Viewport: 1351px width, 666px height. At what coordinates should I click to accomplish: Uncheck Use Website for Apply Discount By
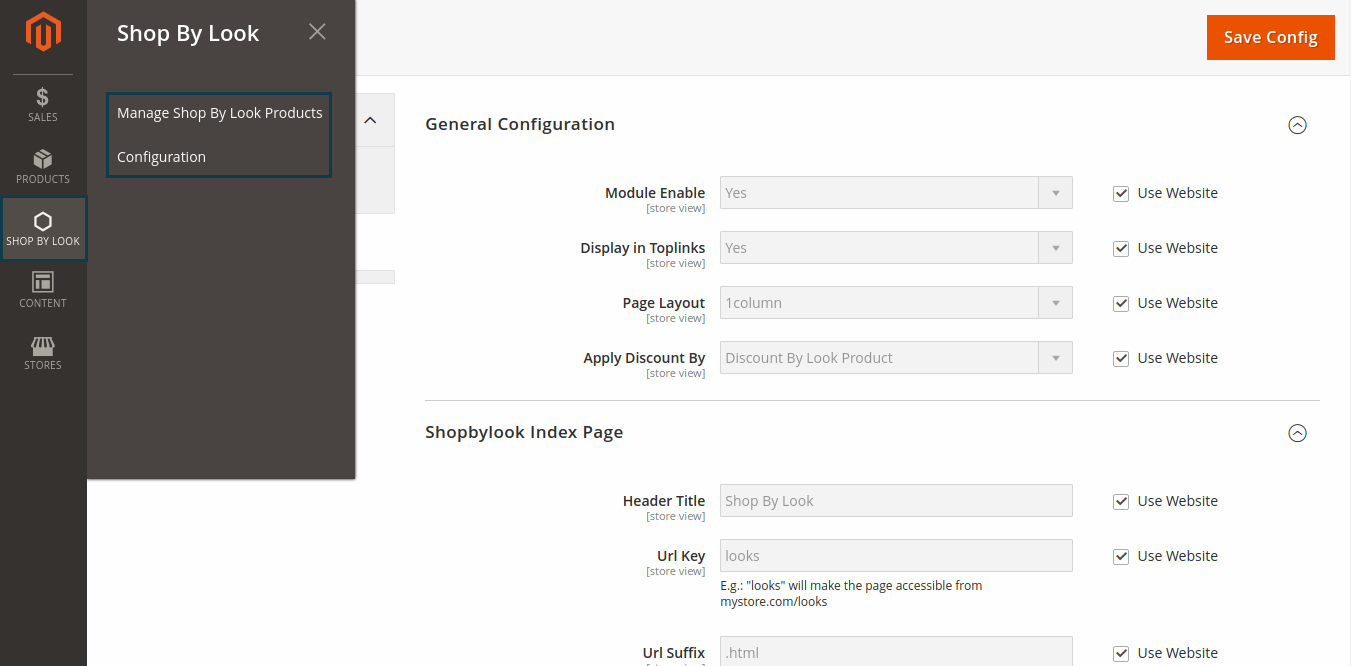[1121, 359]
